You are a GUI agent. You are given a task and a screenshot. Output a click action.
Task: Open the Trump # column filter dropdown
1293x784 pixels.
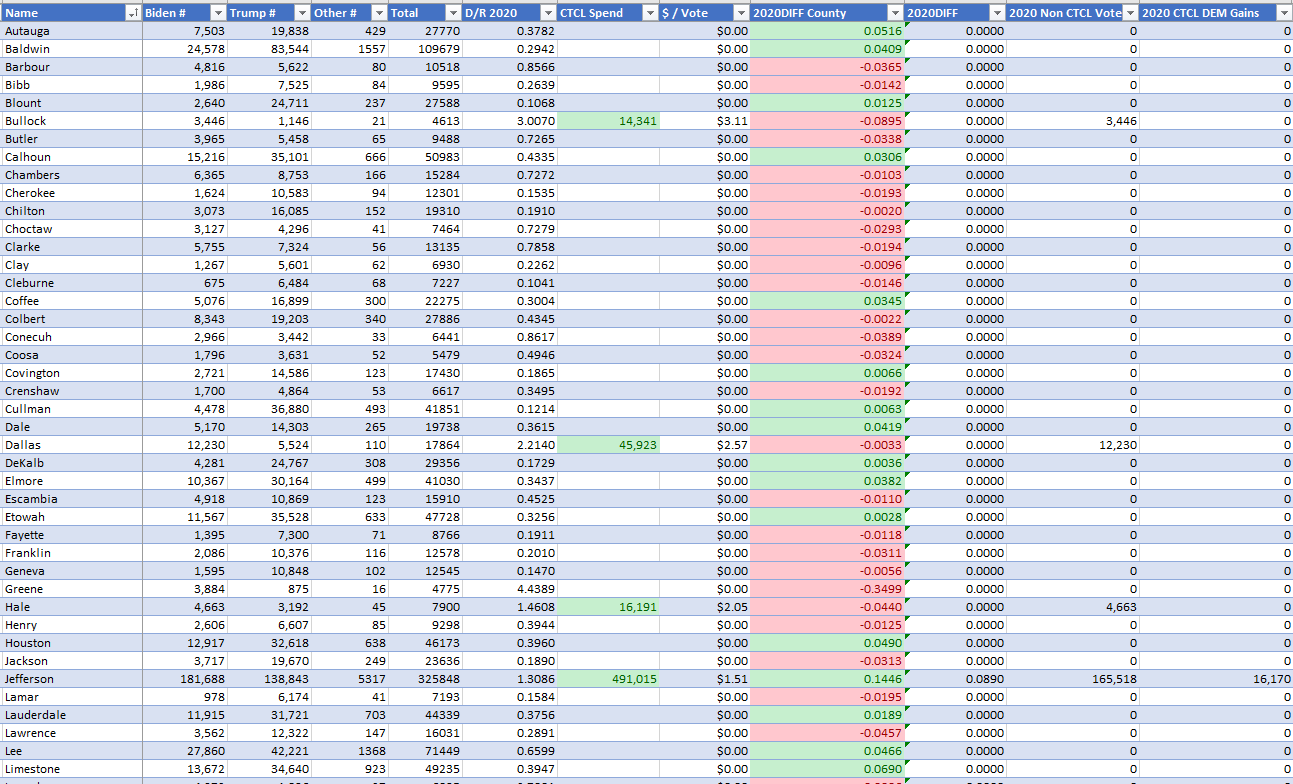click(x=302, y=13)
